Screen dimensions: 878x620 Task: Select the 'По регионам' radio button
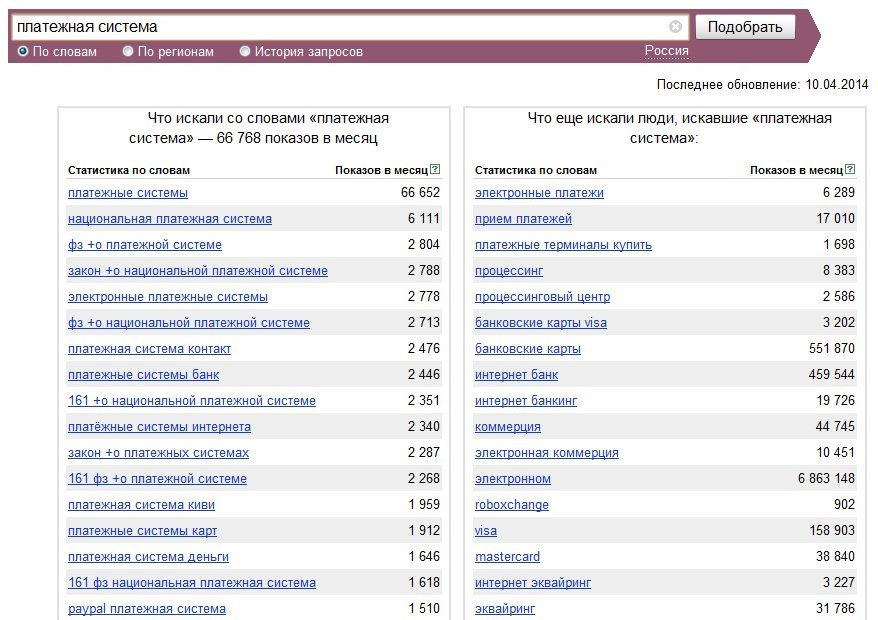click(x=128, y=52)
